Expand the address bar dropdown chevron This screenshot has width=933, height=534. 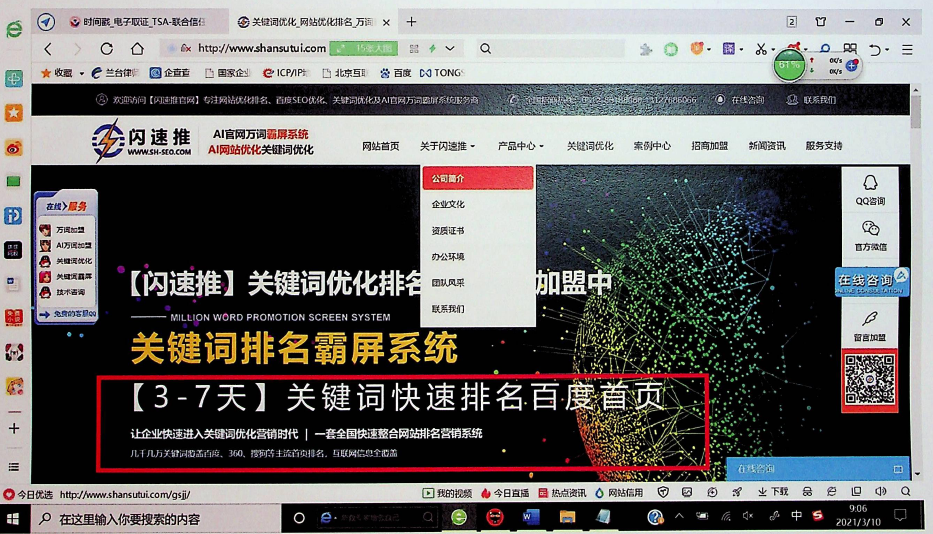[450, 49]
